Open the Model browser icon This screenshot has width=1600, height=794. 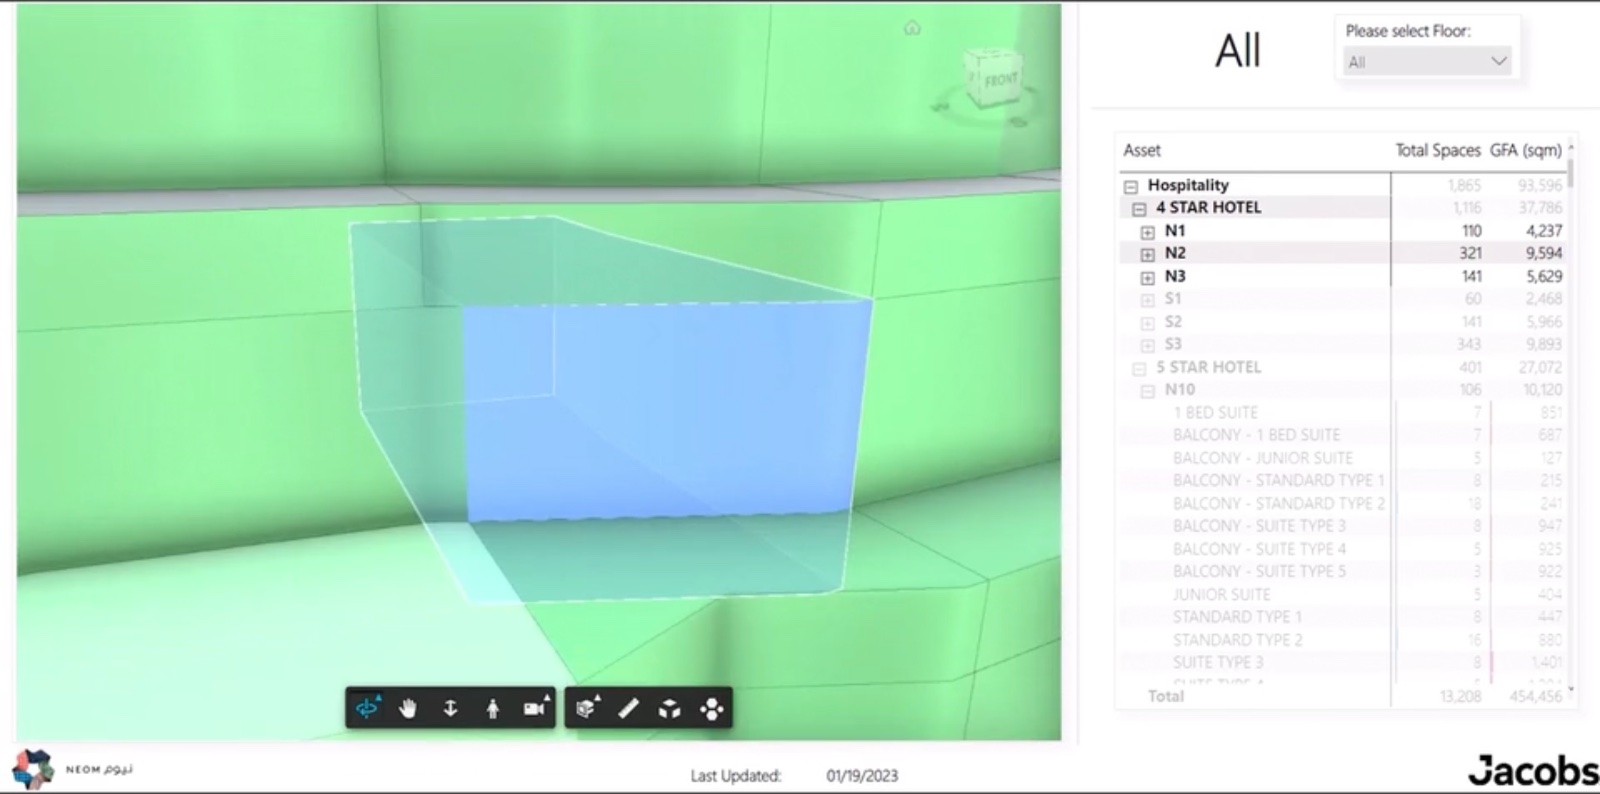tap(711, 709)
